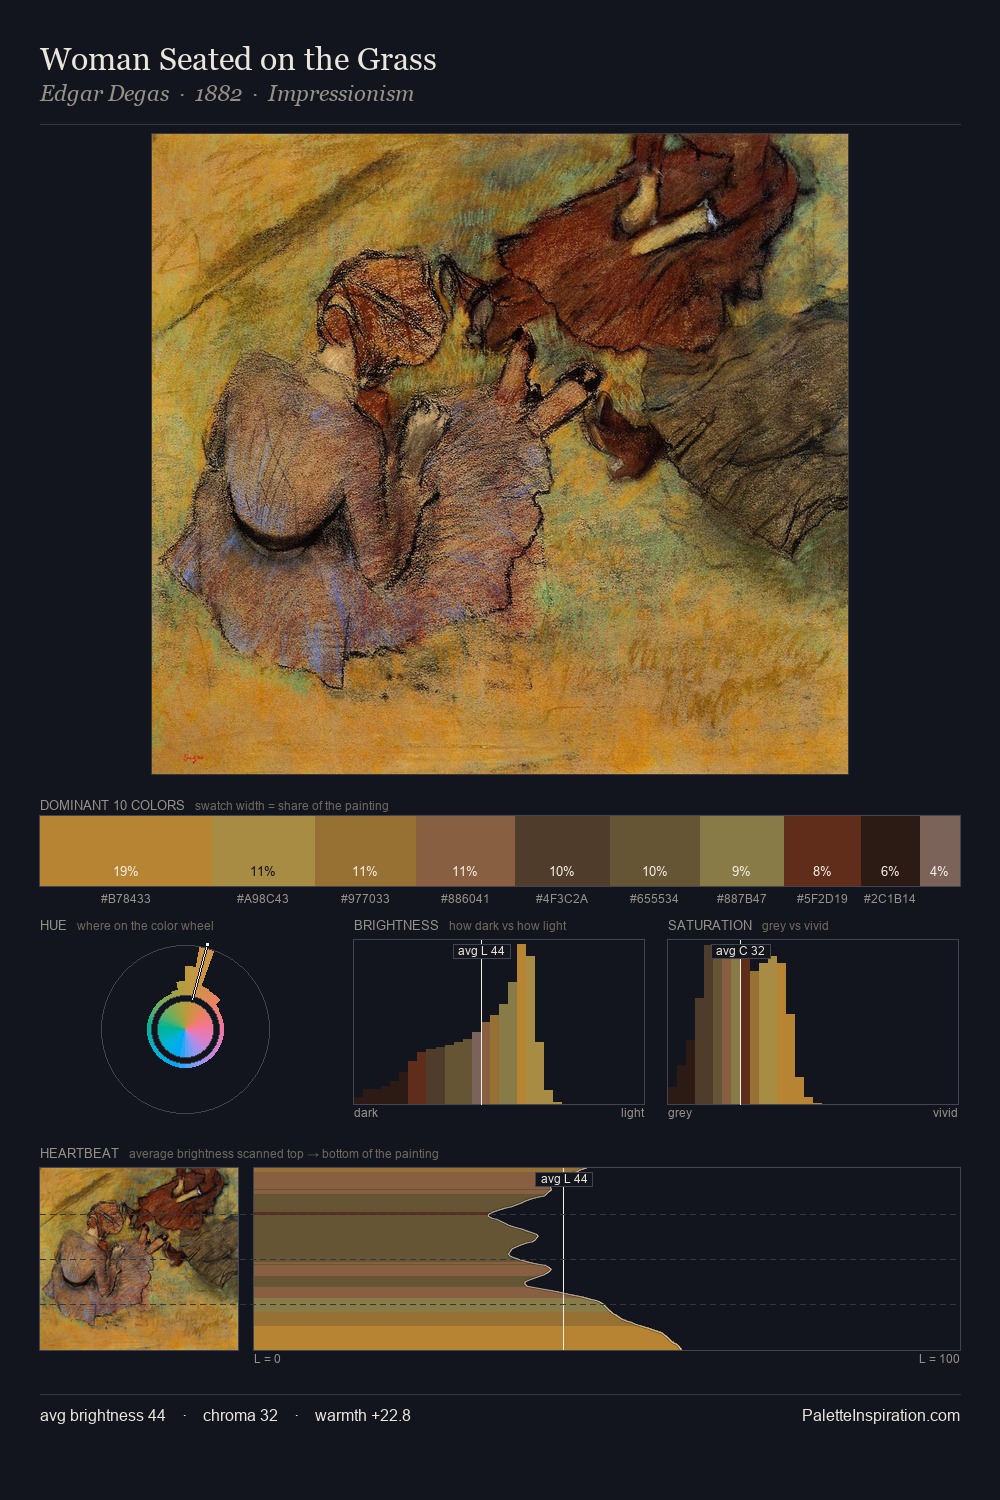
Task: Click the 'BRIGHTNESS' section heading
Action: pos(396,925)
